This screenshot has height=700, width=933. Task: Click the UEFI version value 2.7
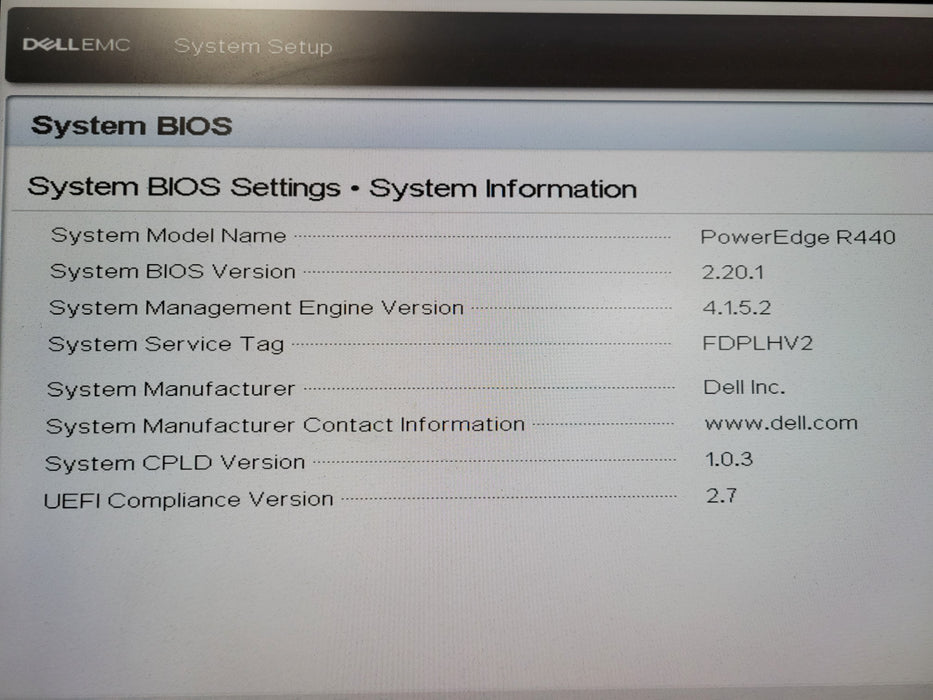pyautogui.click(x=721, y=495)
